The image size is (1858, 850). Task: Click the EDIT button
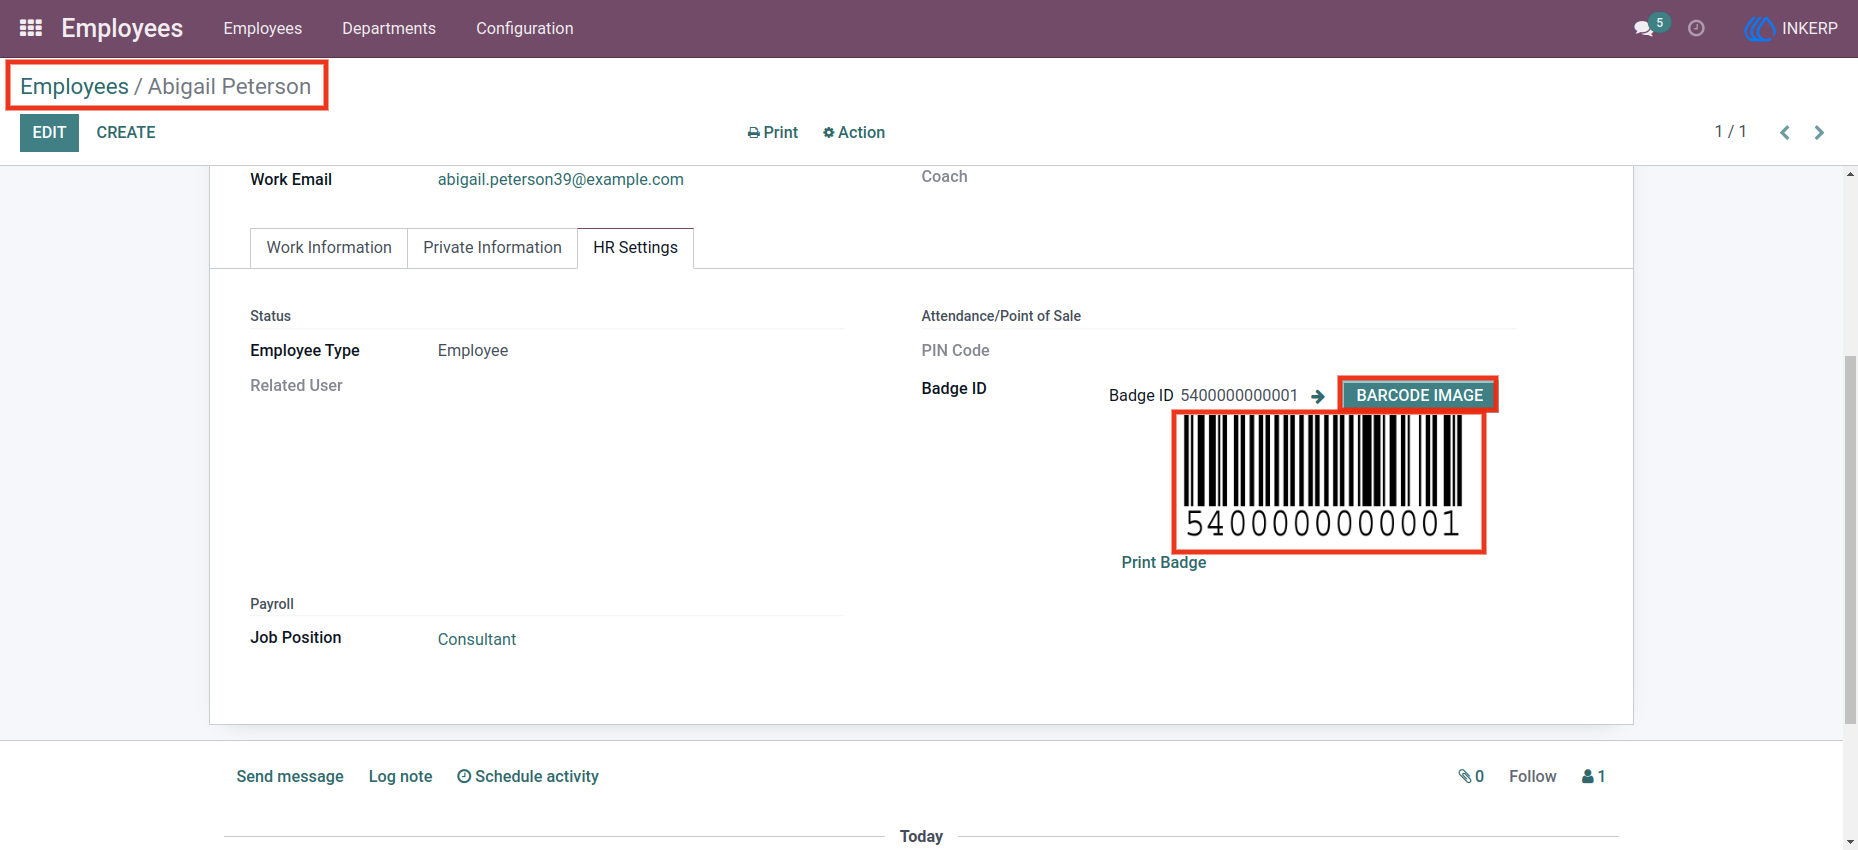(x=49, y=132)
